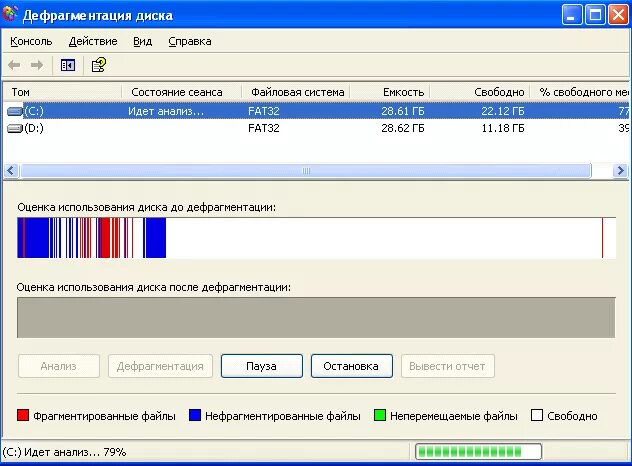
Task: Click the Том column header
Action: tap(62, 92)
